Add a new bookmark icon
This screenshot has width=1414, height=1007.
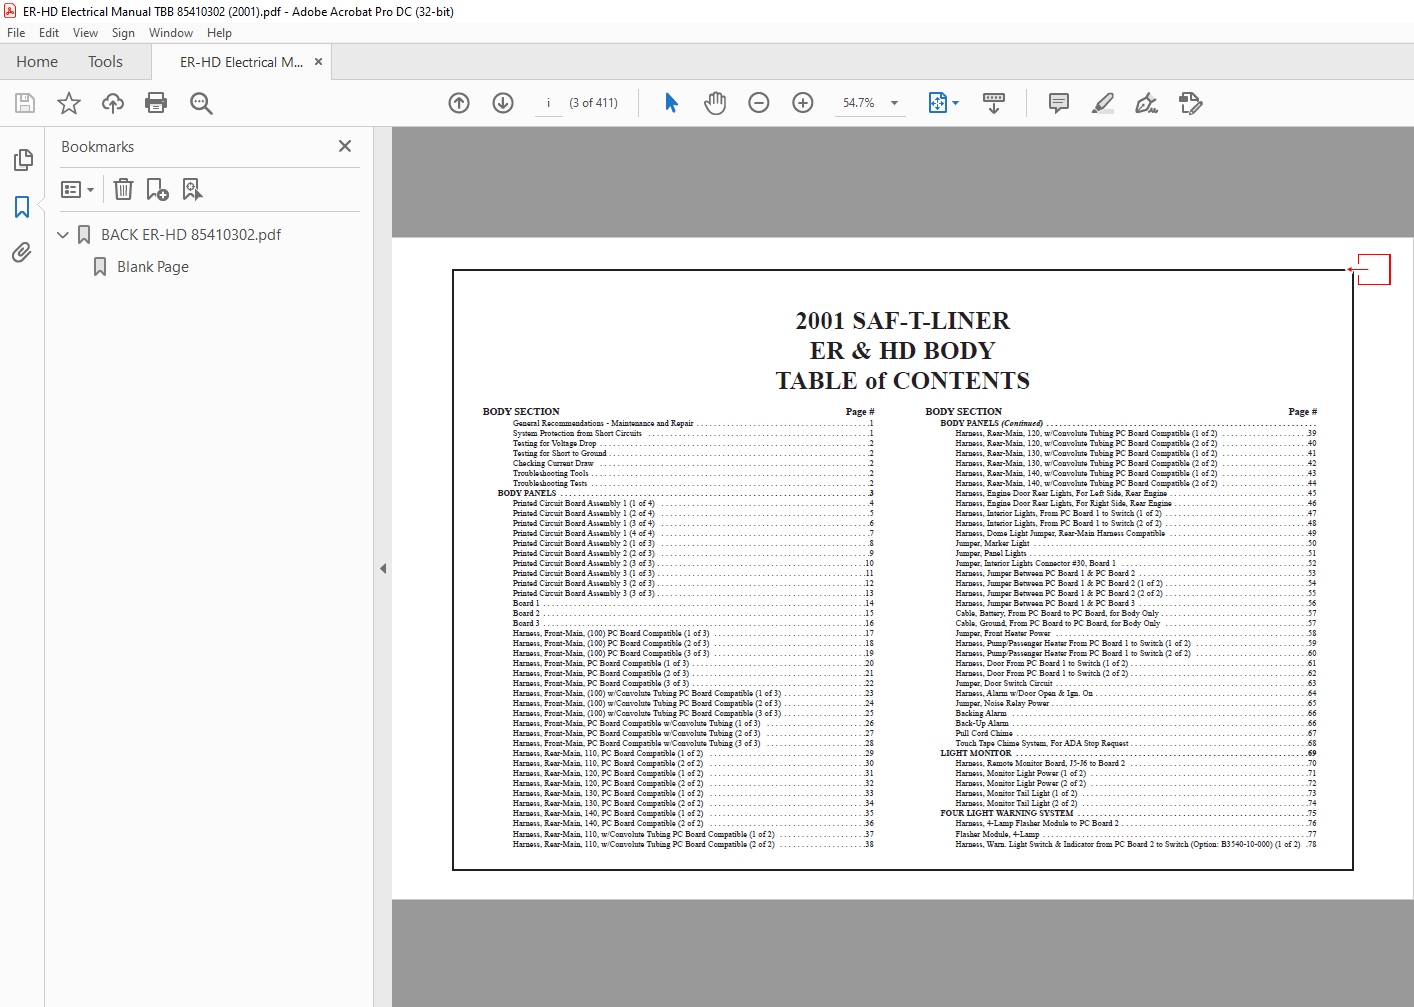(158, 189)
